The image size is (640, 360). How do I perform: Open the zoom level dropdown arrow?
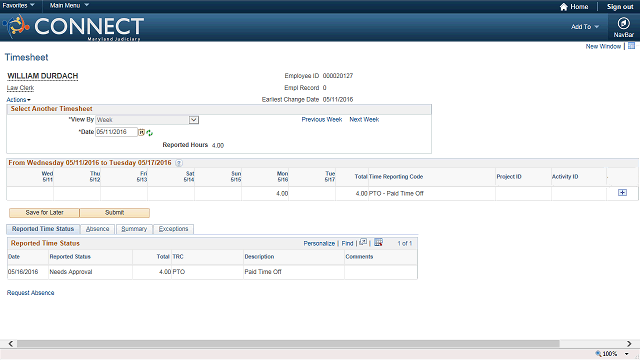pyautogui.click(x=627, y=354)
